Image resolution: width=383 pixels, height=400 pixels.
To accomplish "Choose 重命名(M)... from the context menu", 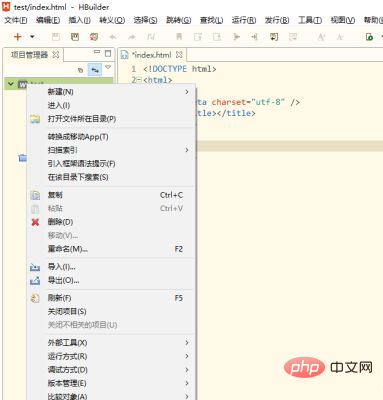I will tap(111, 249).
